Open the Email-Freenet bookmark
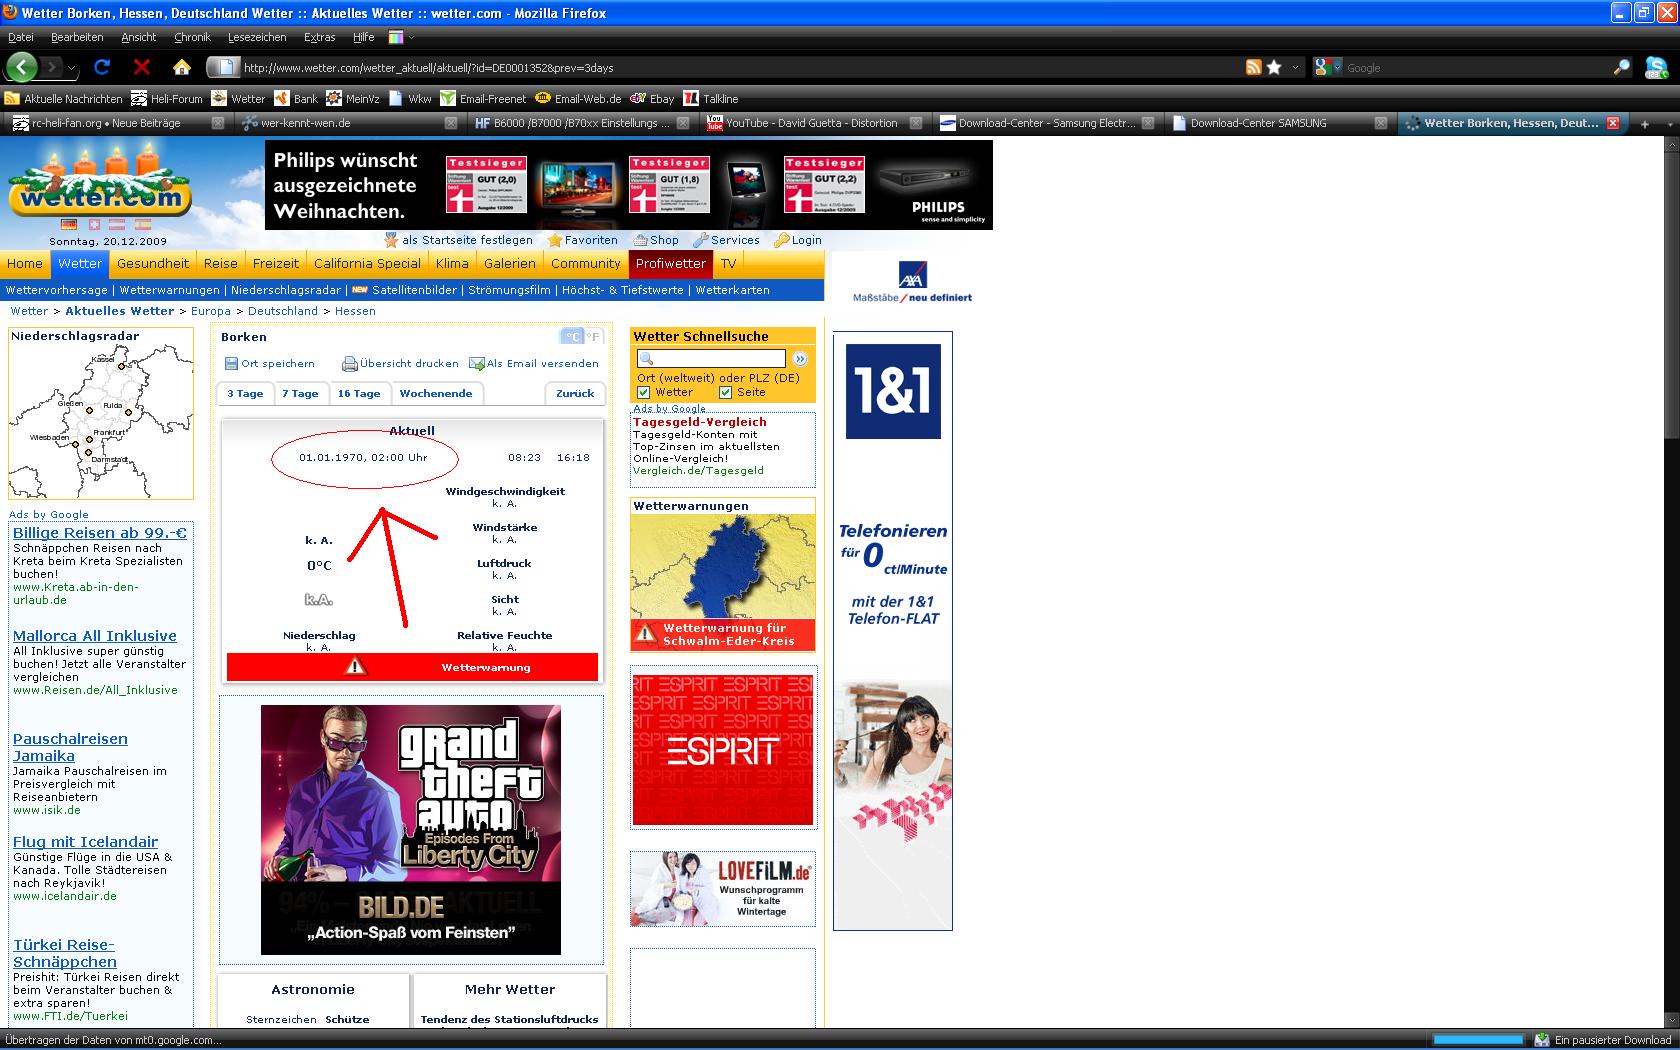Image resolution: width=1680 pixels, height=1050 pixels. click(x=483, y=99)
